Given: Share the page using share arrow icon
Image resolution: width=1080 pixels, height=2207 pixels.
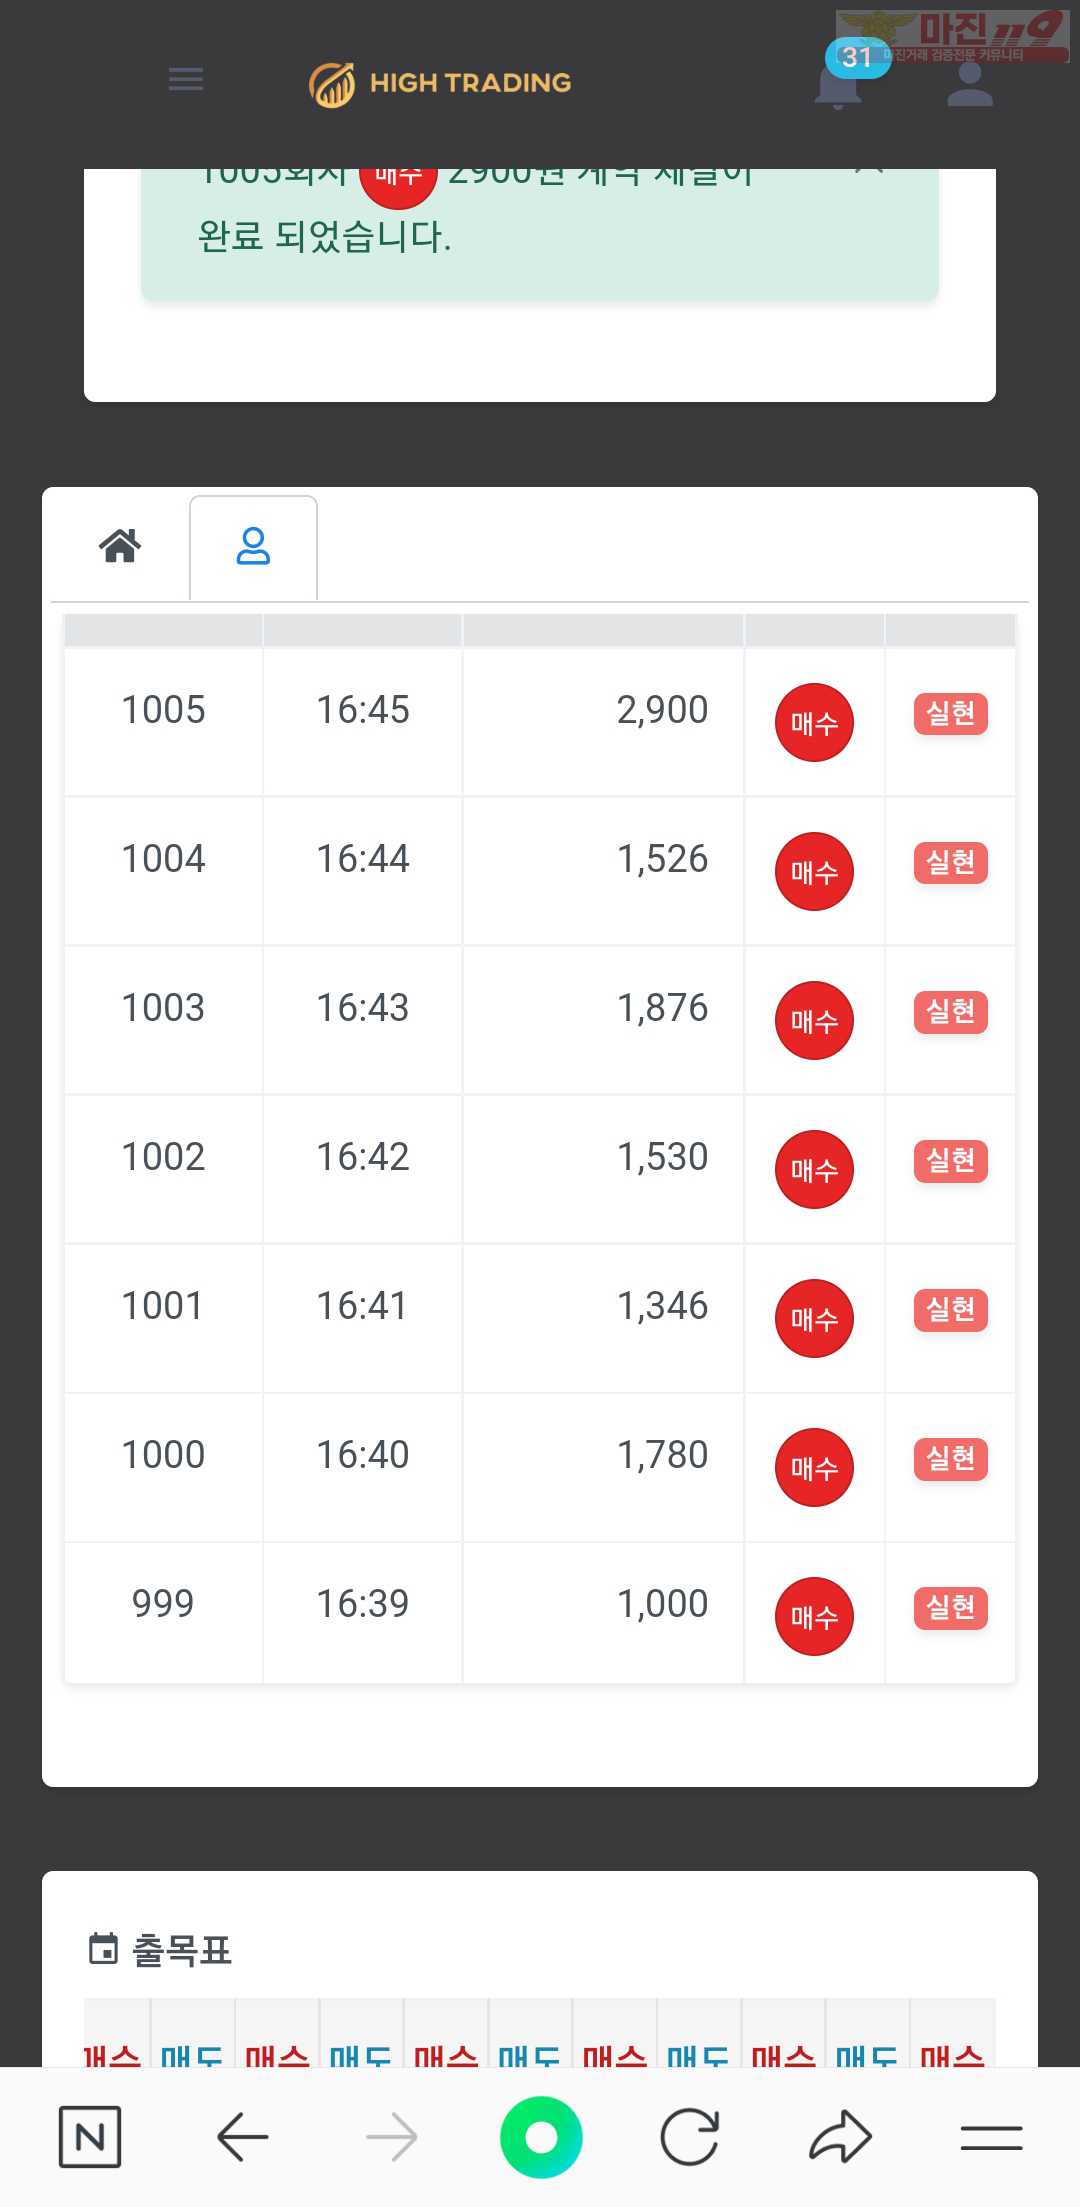Looking at the screenshot, I should tap(840, 2137).
